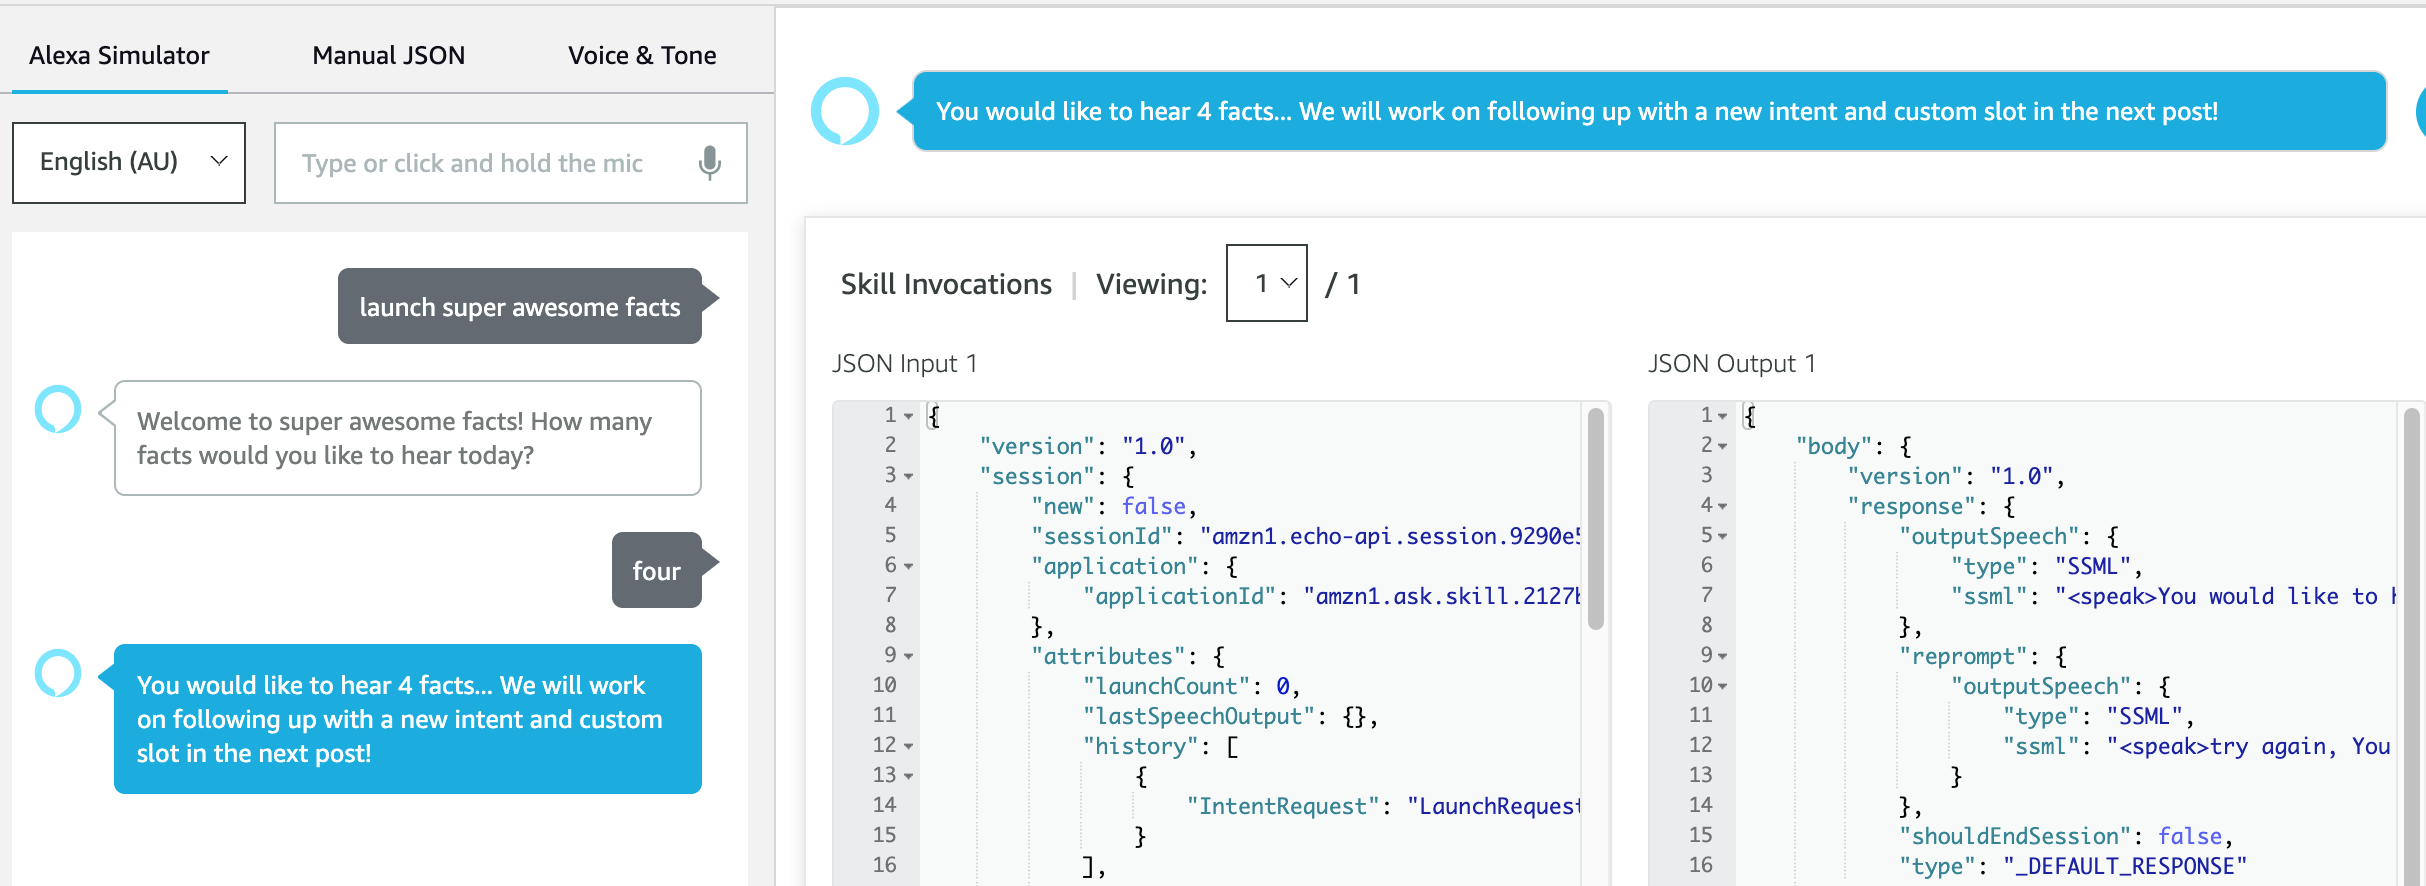This screenshot has height=886, width=2426.
Task: Collapse the history array at input line 12
Action: 908,746
